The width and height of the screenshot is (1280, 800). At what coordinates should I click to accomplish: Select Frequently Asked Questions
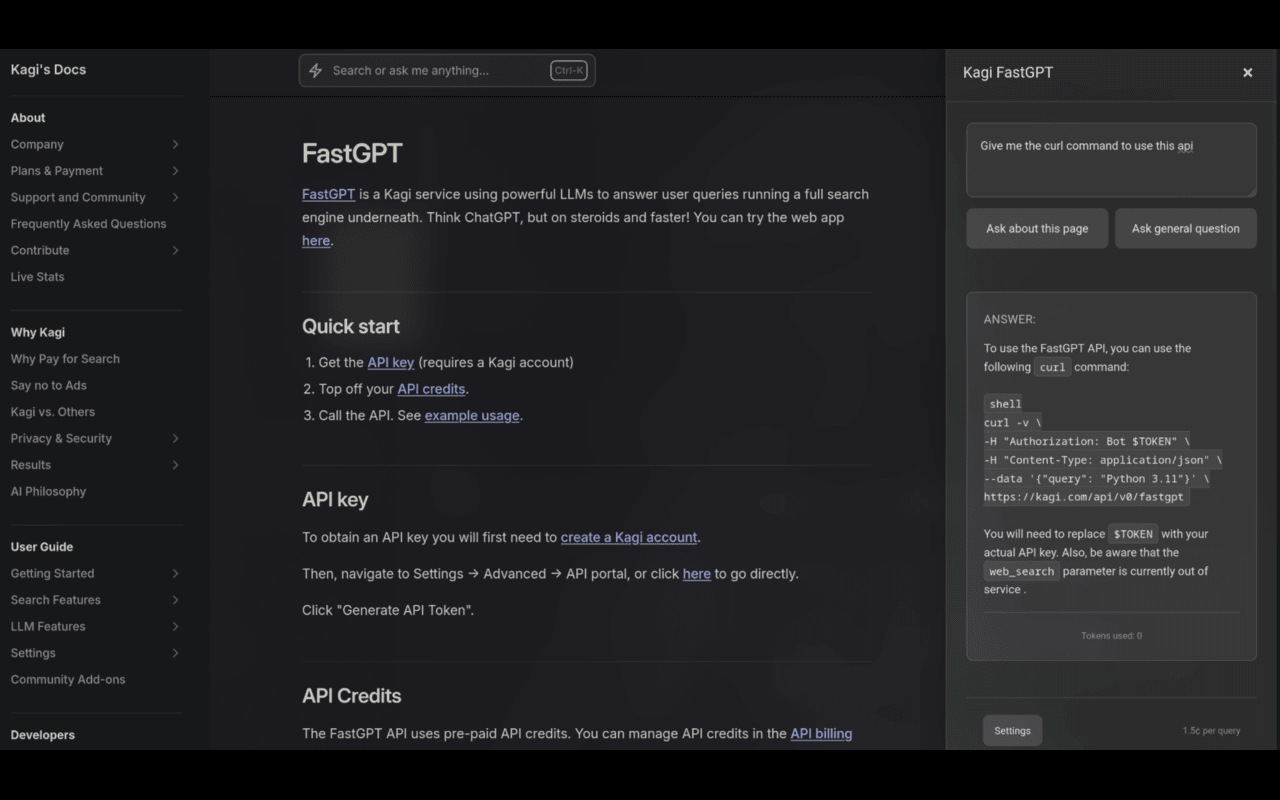[x=89, y=223]
